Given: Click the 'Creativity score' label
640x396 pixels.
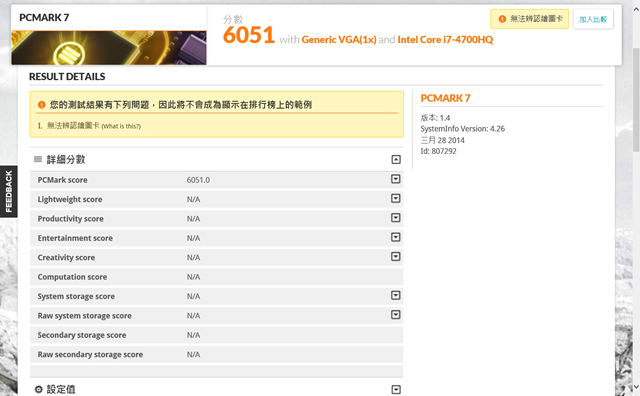Looking at the screenshot, I should pyautogui.click(x=66, y=258).
